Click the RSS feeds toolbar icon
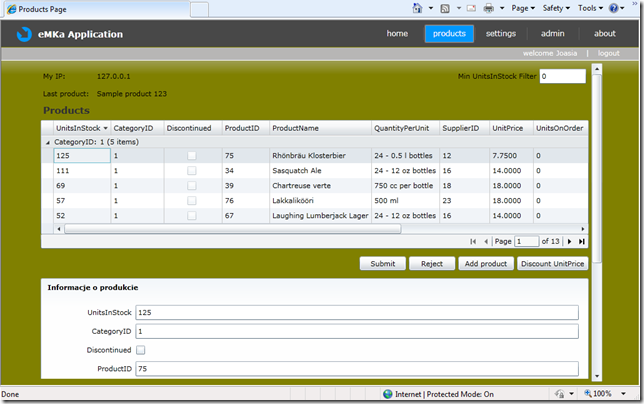The height and width of the screenshot is (404, 644). [x=445, y=9]
